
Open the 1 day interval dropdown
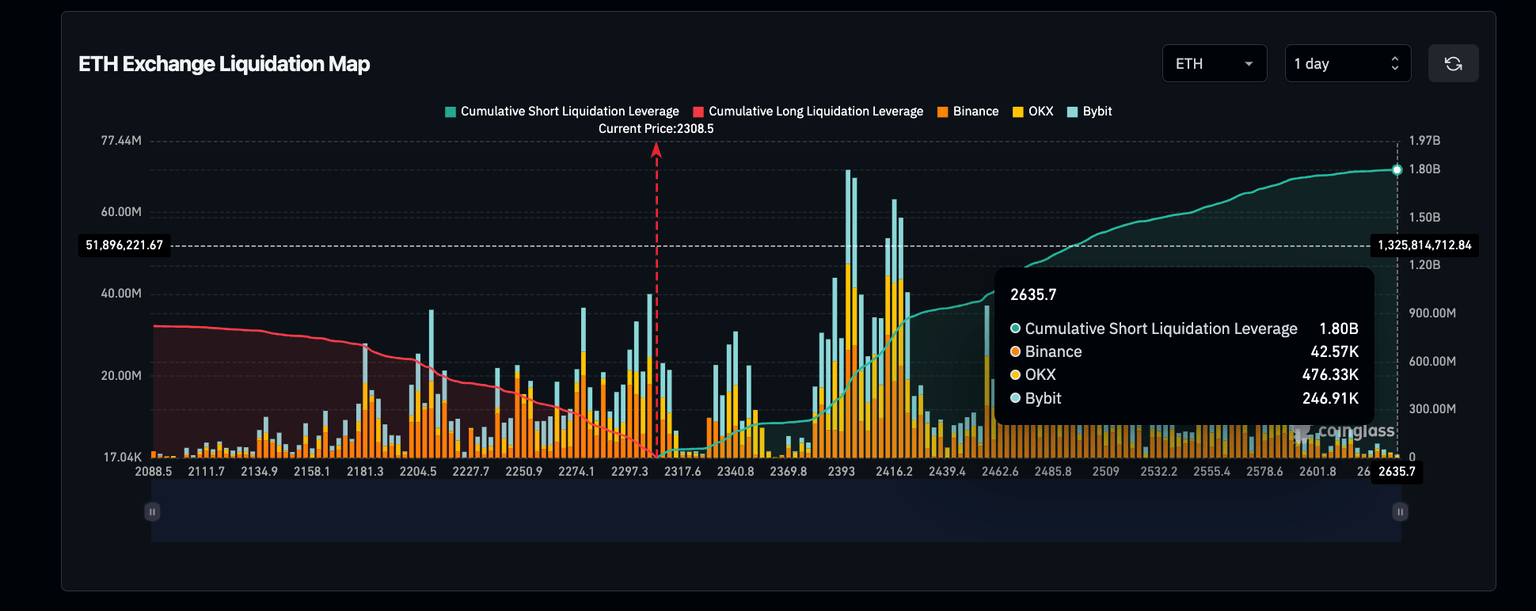[1347, 62]
